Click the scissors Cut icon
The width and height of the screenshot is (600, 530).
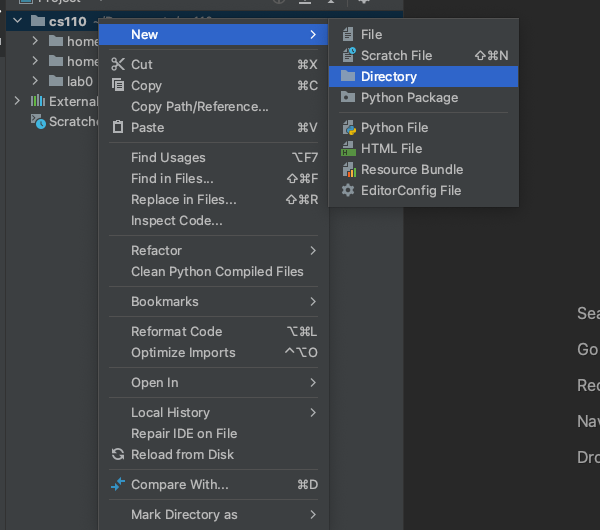tap(118, 64)
